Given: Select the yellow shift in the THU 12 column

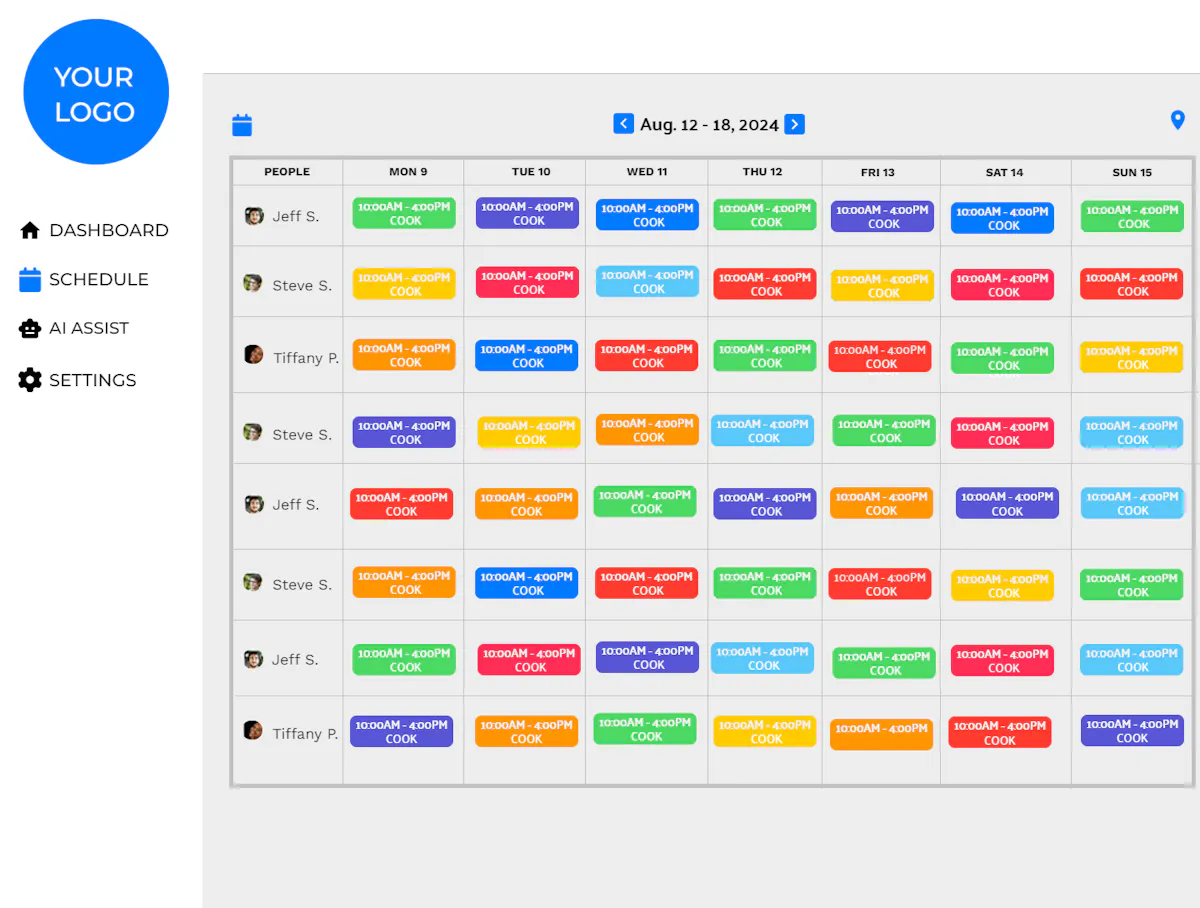Looking at the screenshot, I should coord(765,732).
